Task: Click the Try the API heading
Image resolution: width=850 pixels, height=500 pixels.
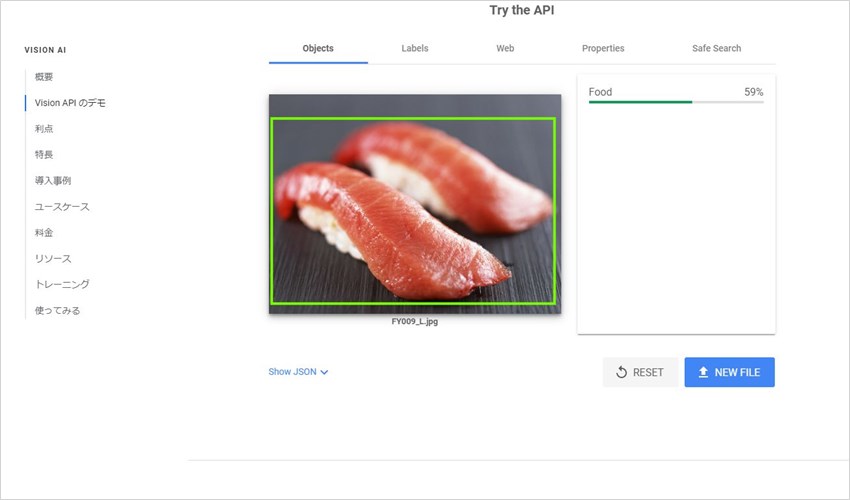Action: (521, 10)
